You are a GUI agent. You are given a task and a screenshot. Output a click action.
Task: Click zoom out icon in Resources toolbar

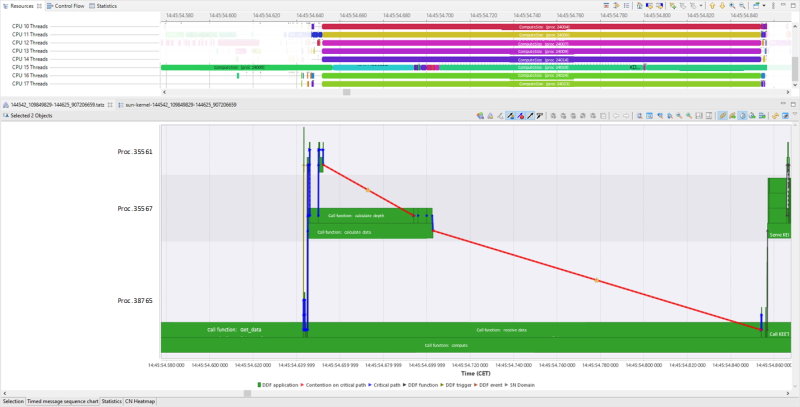[742, 6]
